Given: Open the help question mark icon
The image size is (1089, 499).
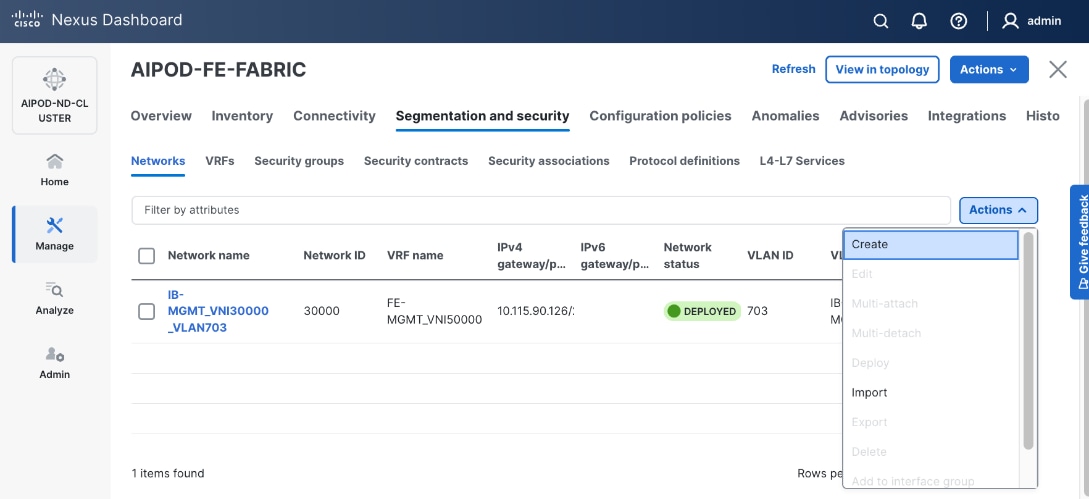Looking at the screenshot, I should (x=959, y=21).
